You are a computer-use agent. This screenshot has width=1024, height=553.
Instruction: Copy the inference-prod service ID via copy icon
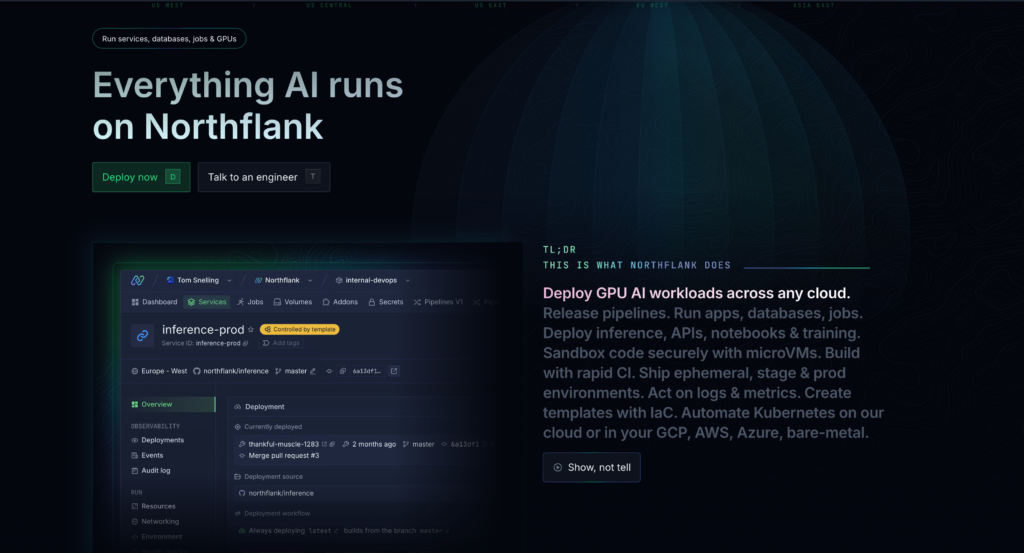click(246, 343)
